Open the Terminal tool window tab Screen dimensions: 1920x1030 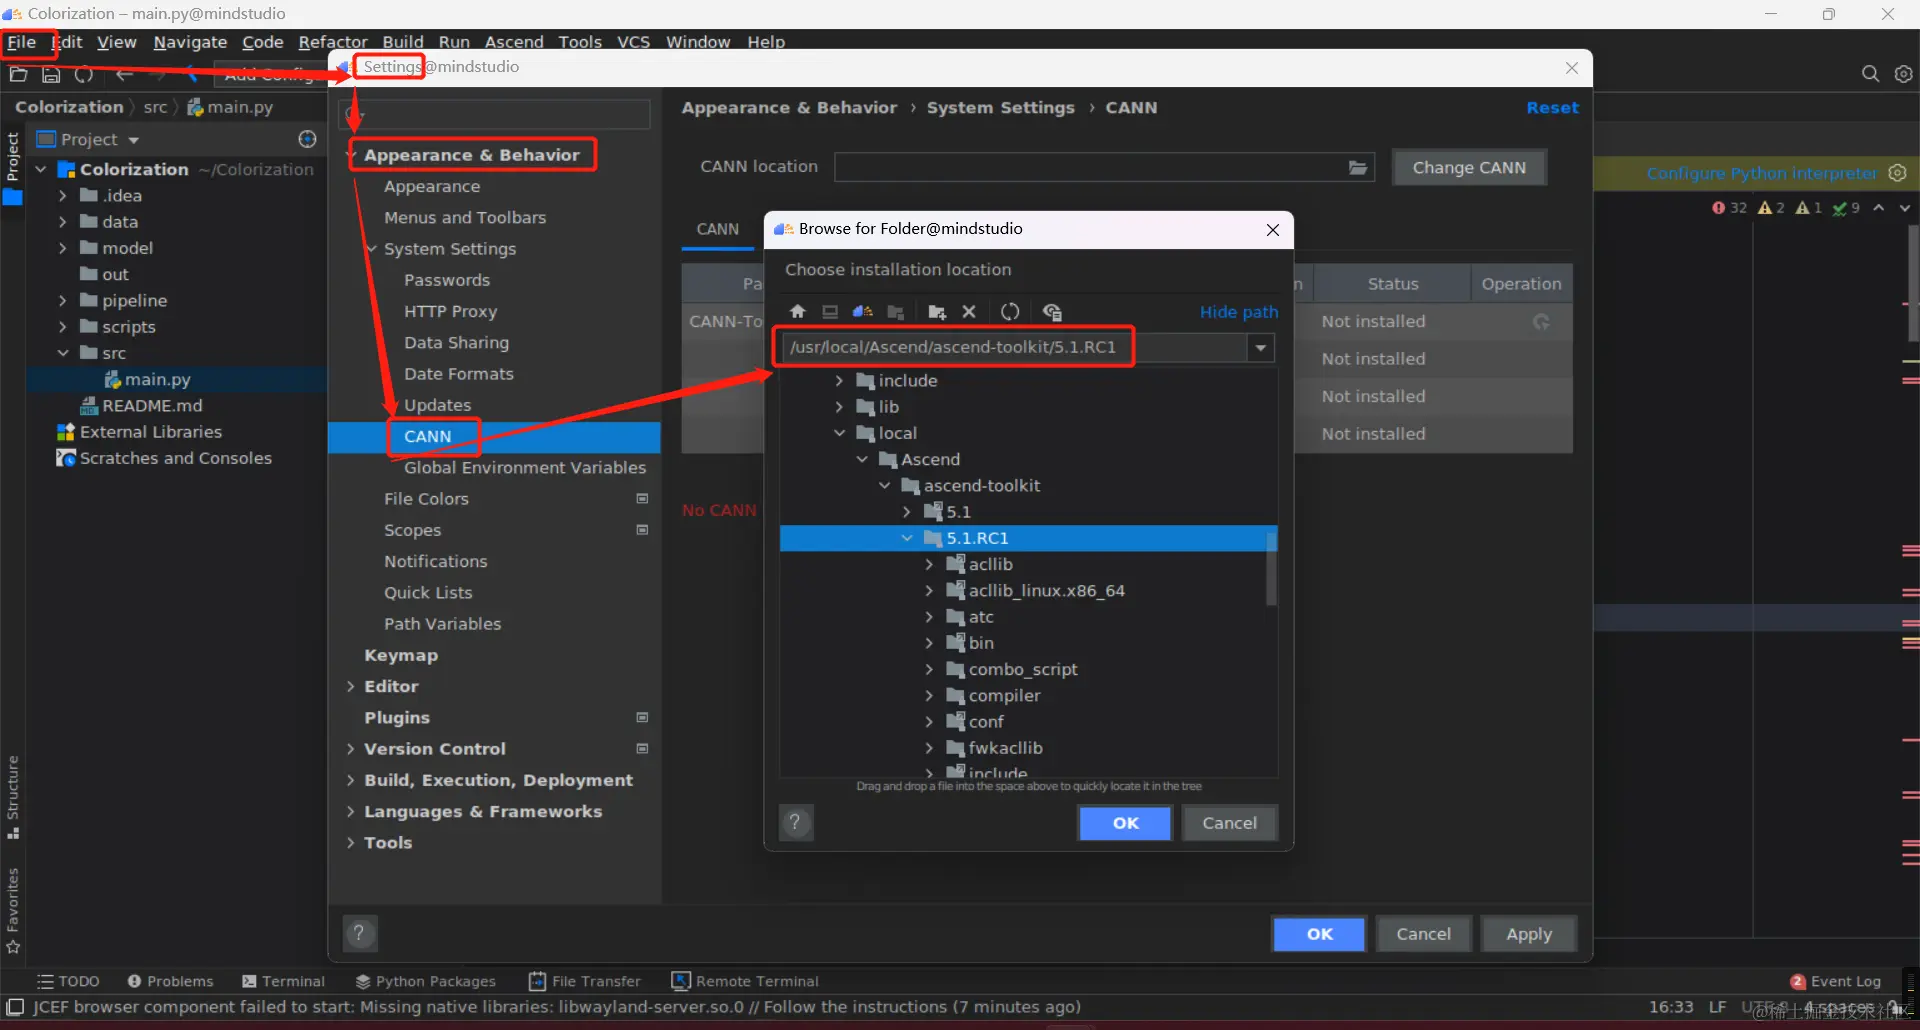[283, 981]
